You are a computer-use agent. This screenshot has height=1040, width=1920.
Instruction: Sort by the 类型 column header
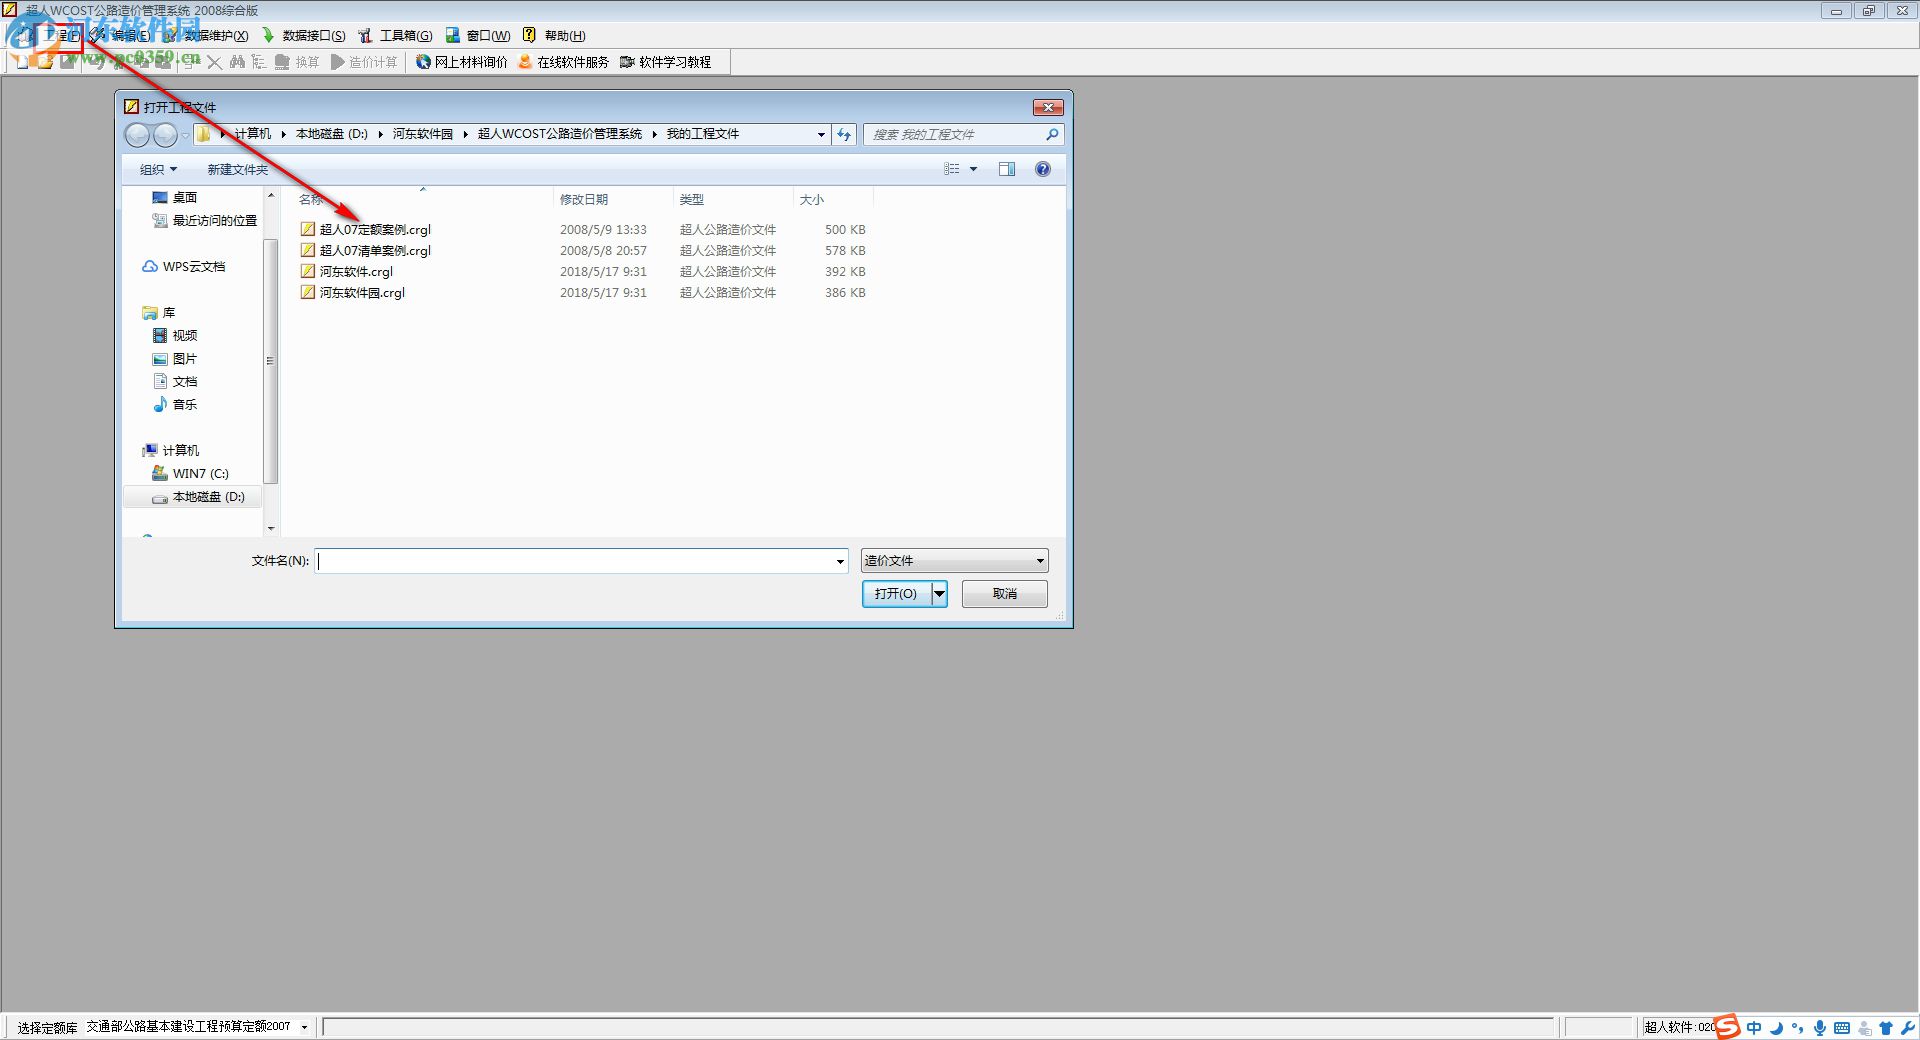point(733,200)
